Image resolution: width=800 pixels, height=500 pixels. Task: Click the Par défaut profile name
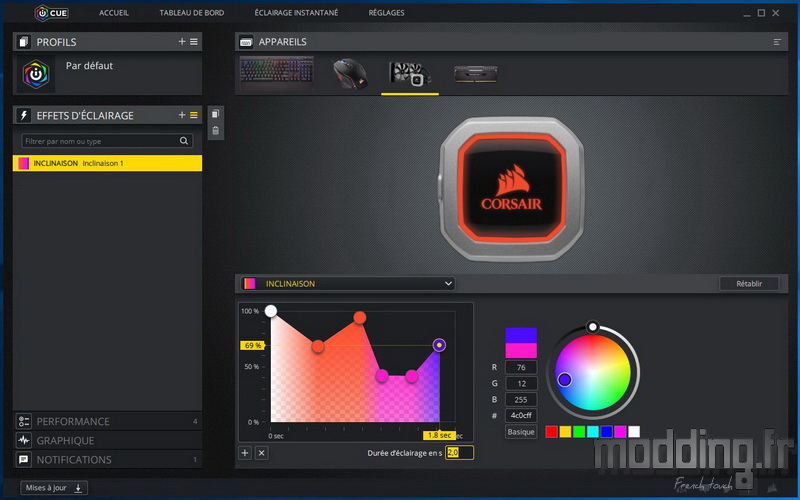pyautogui.click(x=89, y=65)
